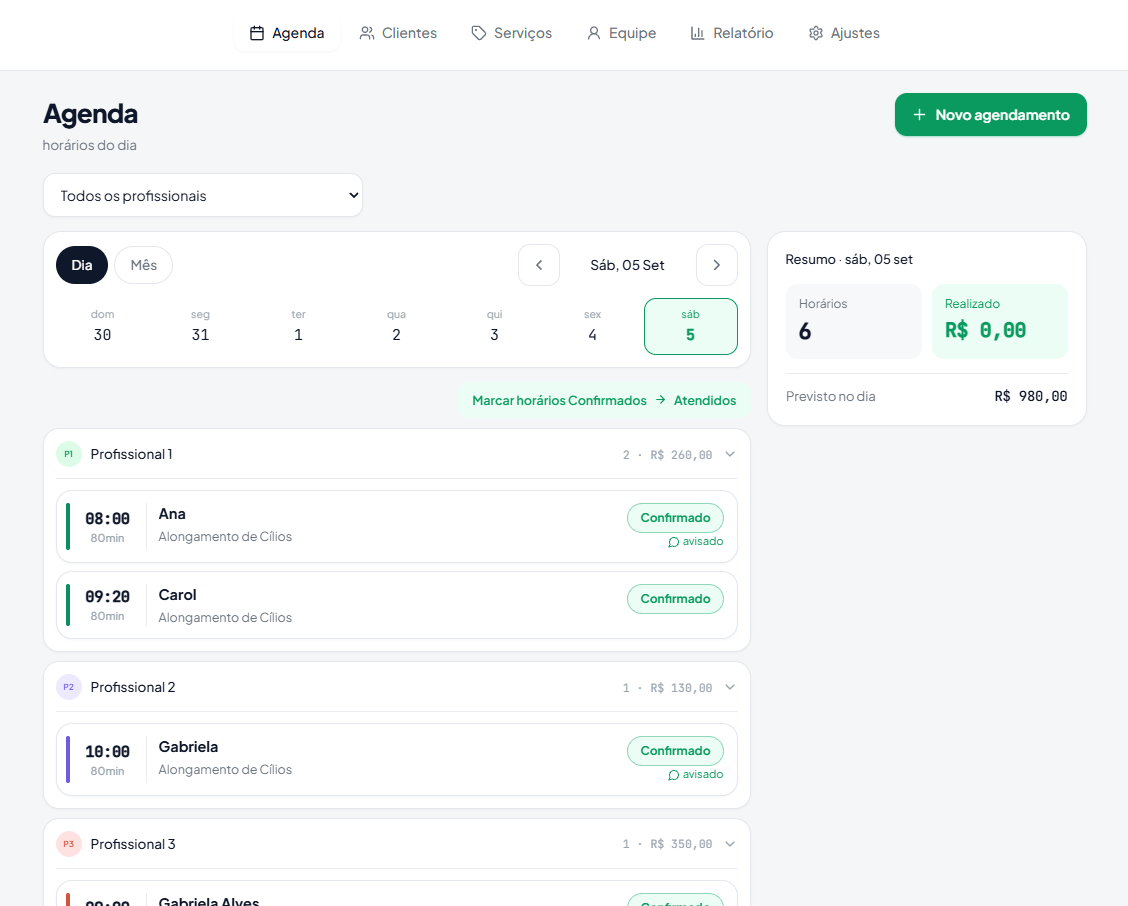Select qua 2 in the week strip
Screen dimensions: 1128x906
click(x=396, y=326)
